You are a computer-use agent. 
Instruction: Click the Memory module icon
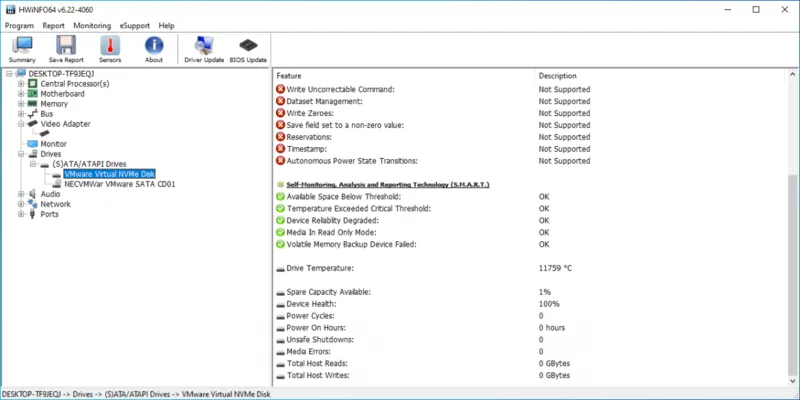point(33,104)
